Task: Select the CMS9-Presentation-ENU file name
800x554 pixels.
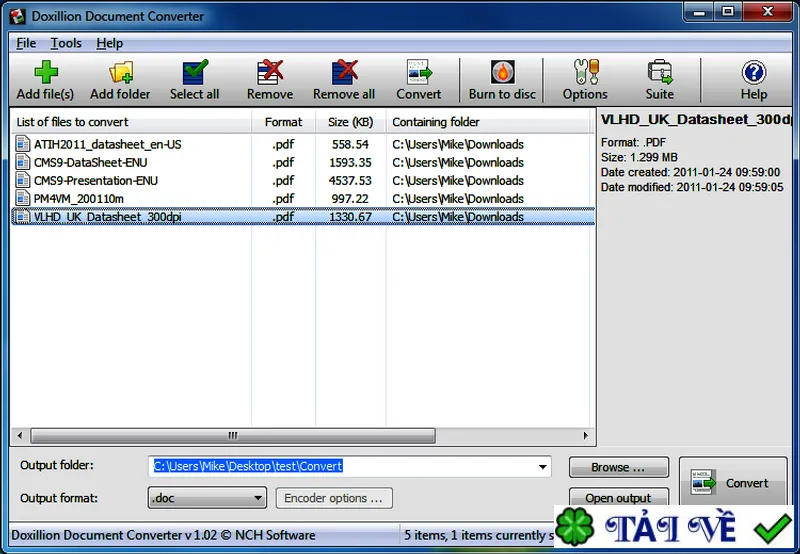Action: 96,181
